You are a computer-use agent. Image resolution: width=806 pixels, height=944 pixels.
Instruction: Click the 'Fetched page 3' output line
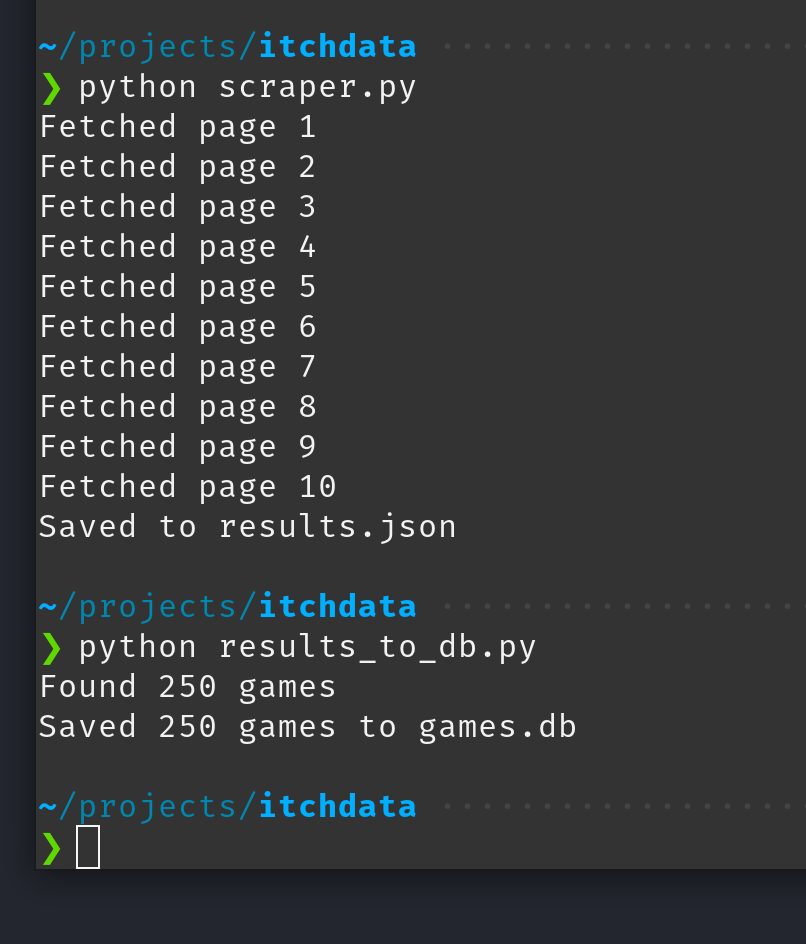178,208
